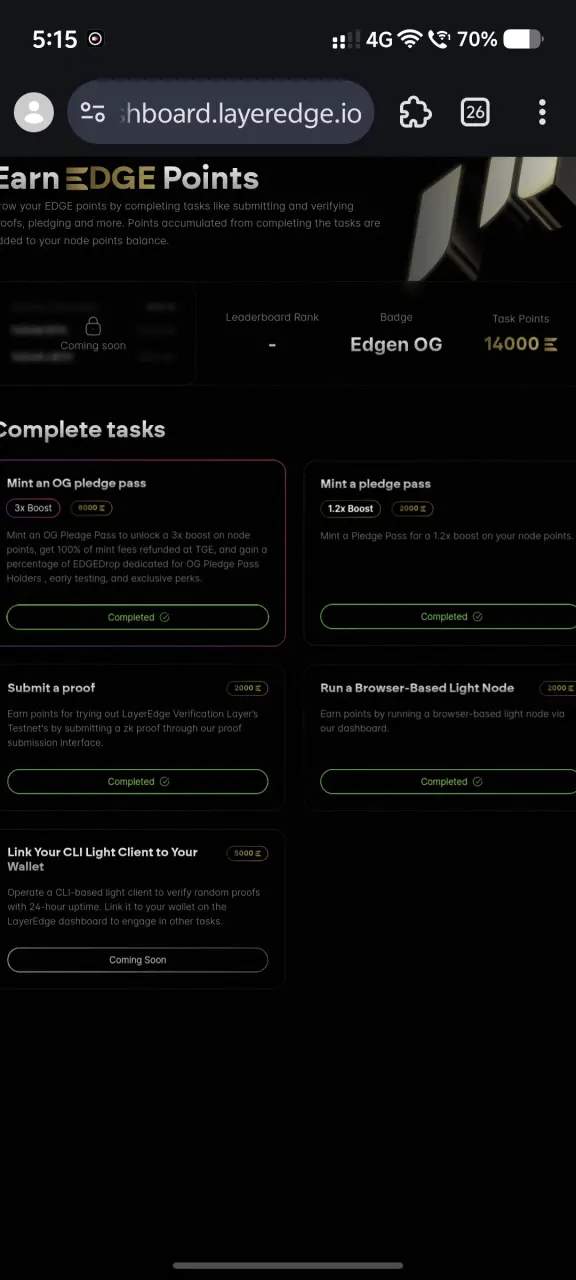Open the browser profile avatar
576x1280 pixels.
(34, 112)
